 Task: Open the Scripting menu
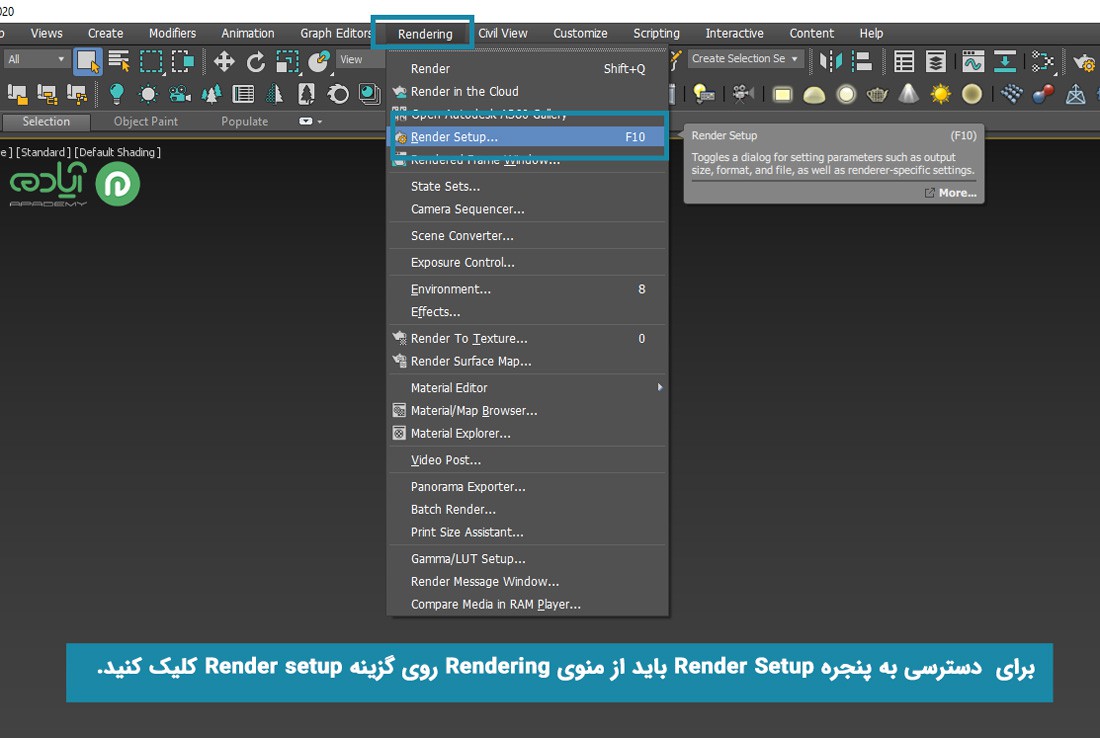coord(656,34)
